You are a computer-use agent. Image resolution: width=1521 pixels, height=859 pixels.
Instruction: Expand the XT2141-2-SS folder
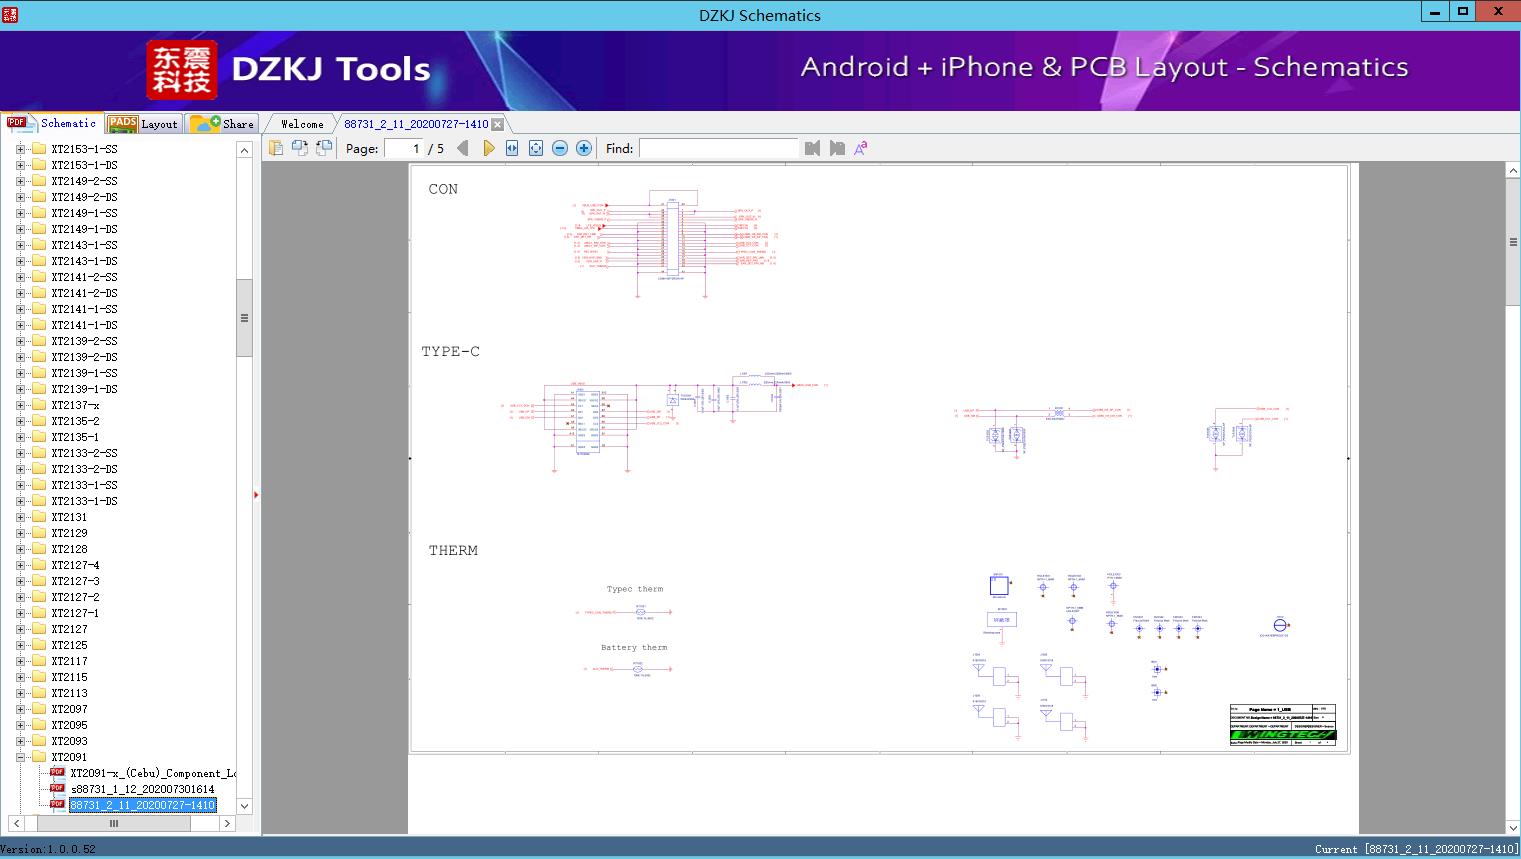[20, 277]
